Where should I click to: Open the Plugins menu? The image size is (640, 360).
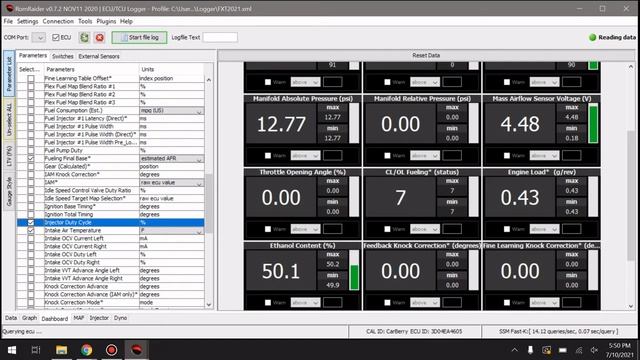click(x=106, y=21)
